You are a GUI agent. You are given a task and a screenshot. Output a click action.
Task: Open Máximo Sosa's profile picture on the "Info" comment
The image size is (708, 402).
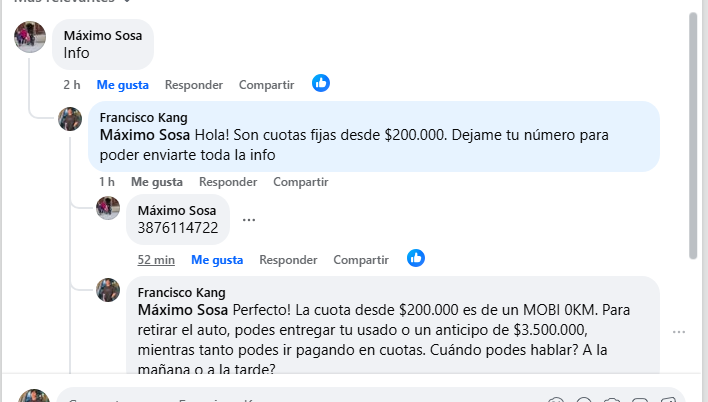coord(30,36)
